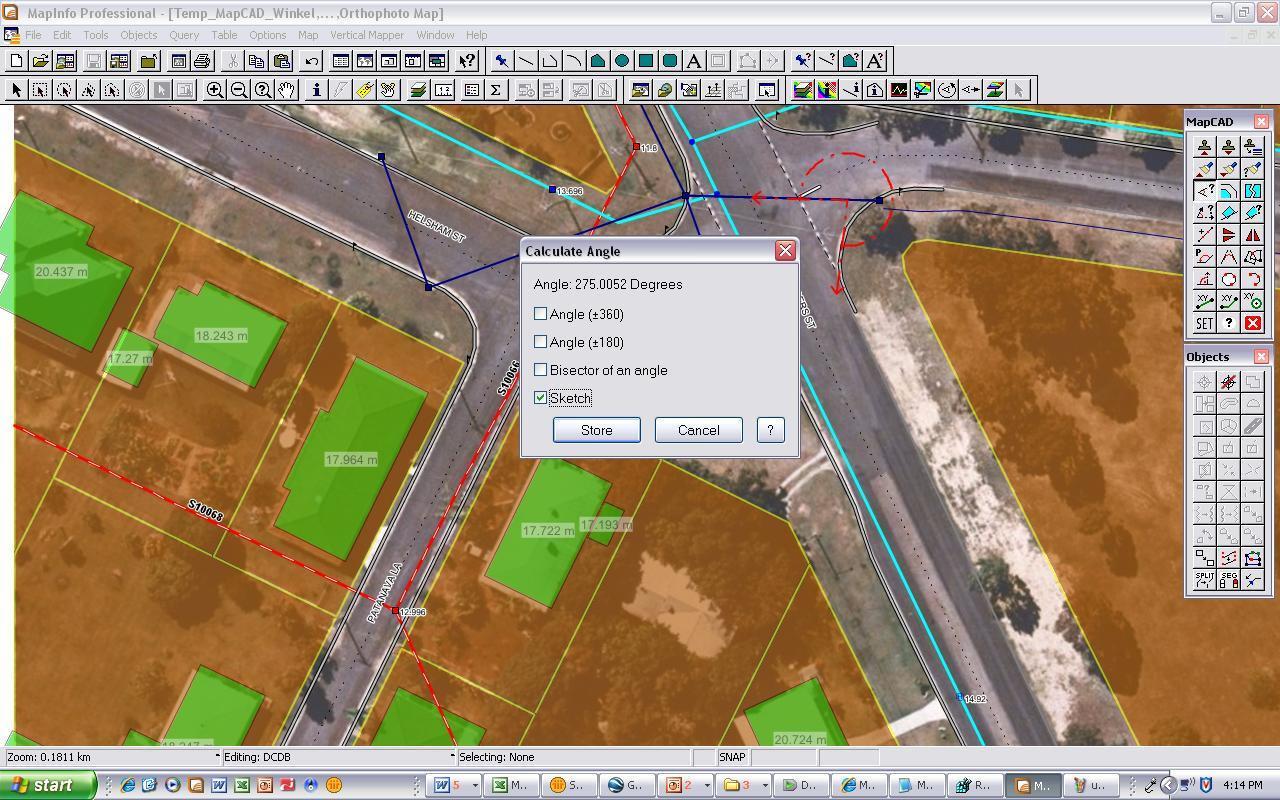Image resolution: width=1280 pixels, height=800 pixels.
Task: Select the Symbol pushpin drawing tool
Action: pyautogui.click(x=501, y=61)
